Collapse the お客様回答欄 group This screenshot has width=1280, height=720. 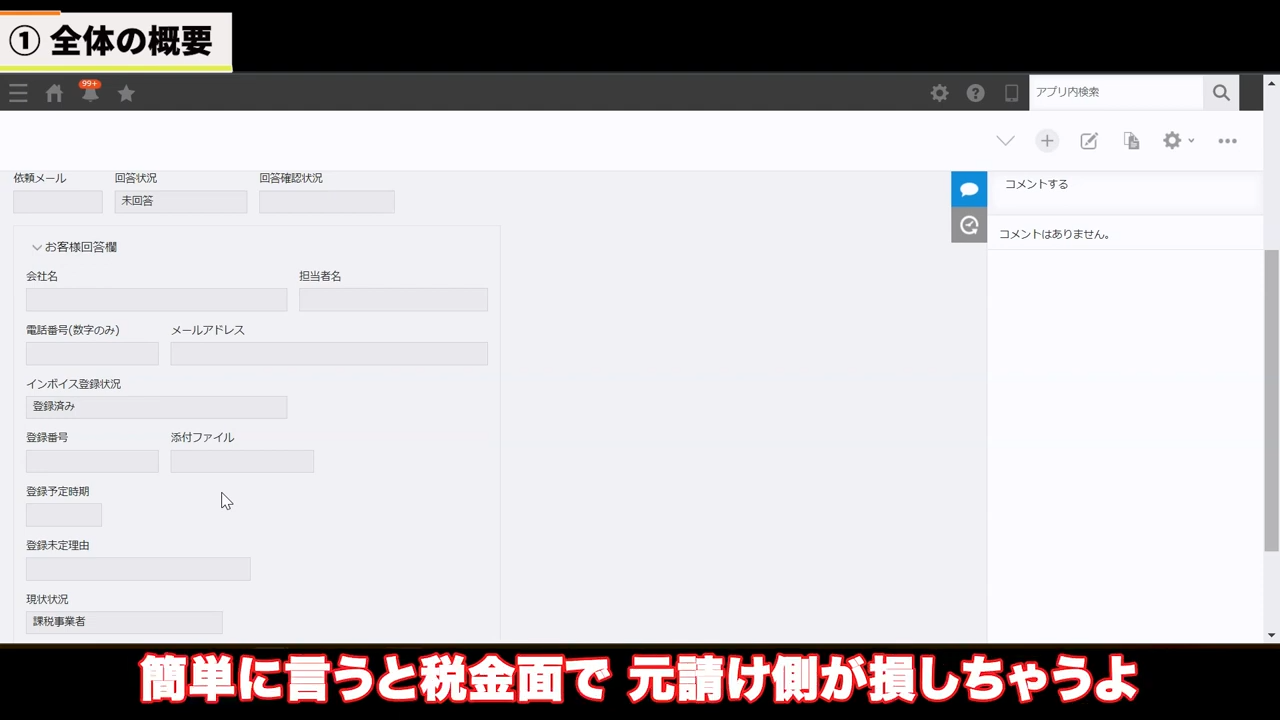(75, 247)
